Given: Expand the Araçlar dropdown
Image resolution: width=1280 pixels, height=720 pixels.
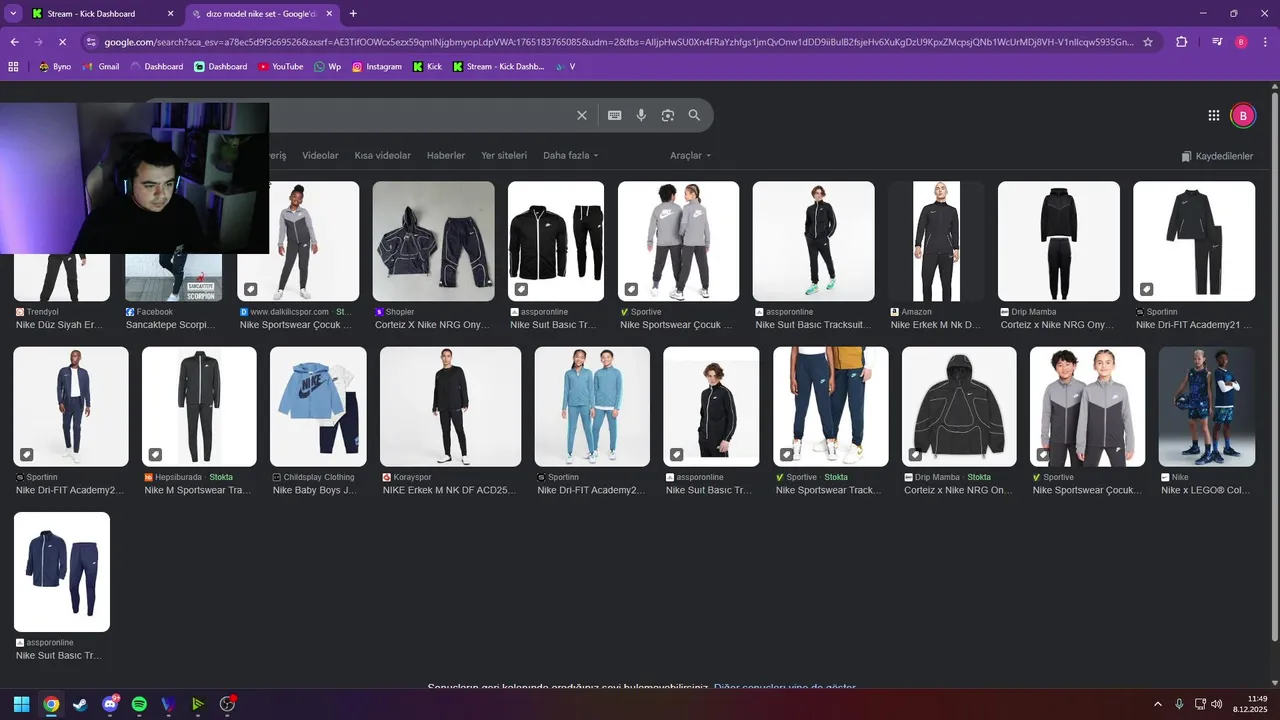Looking at the screenshot, I should [x=690, y=155].
